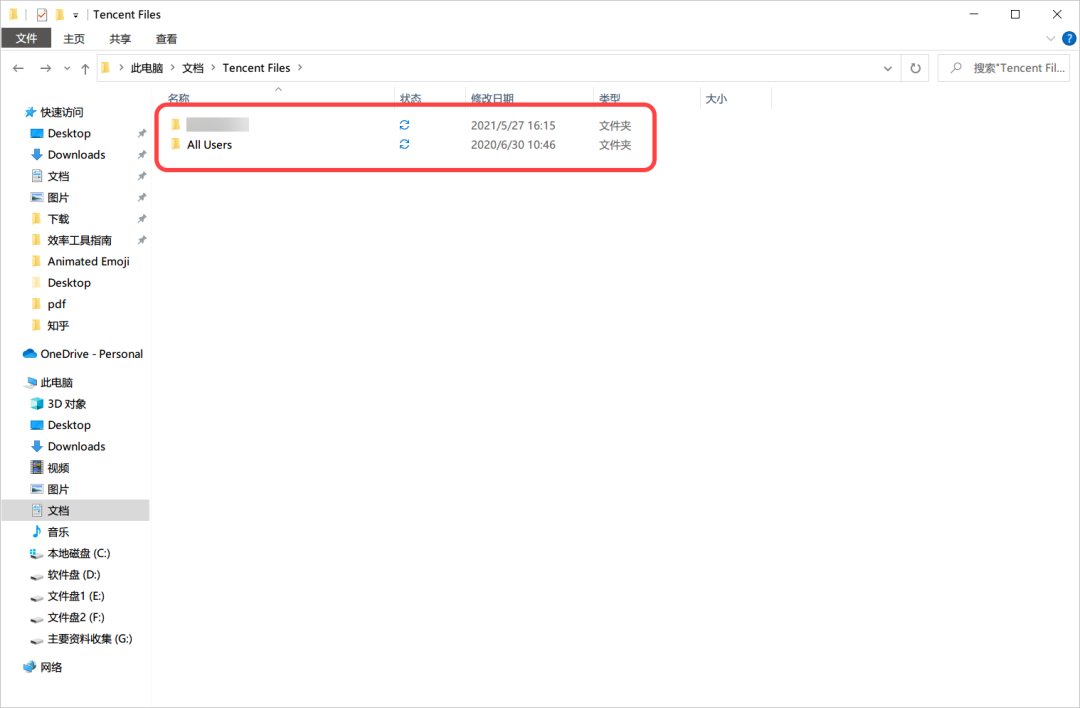Open 主要资料收集 (G:) drive

click(90, 639)
